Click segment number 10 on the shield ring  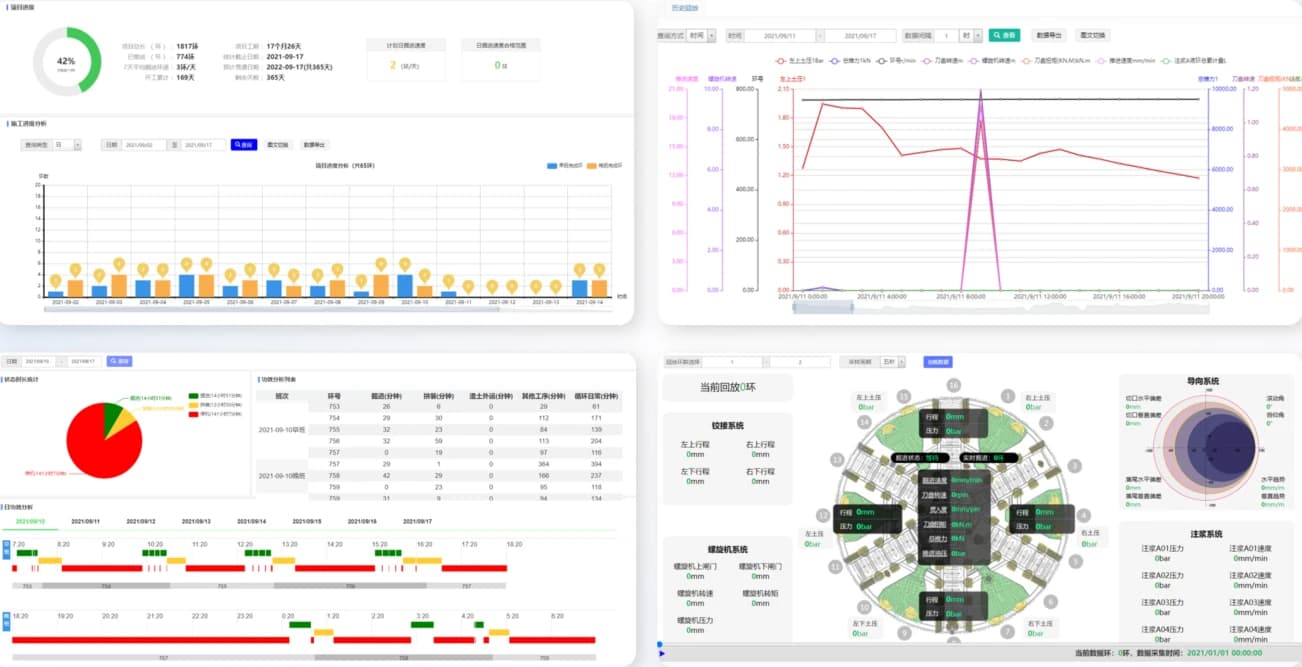pos(862,606)
